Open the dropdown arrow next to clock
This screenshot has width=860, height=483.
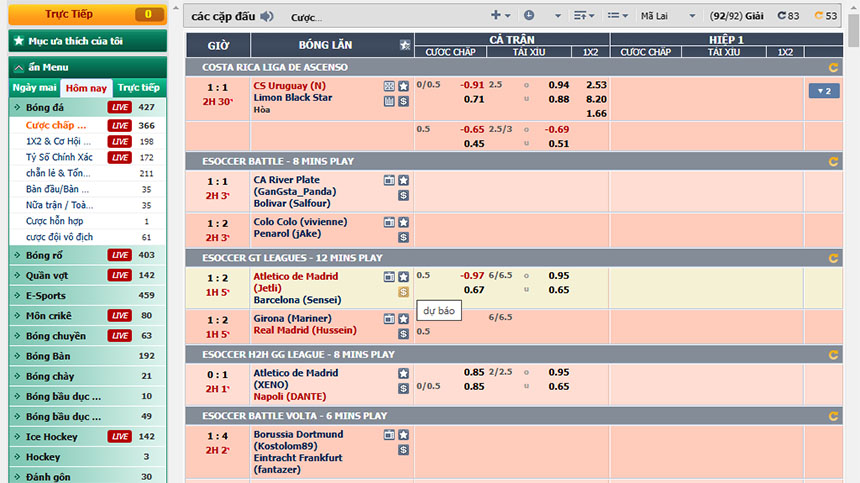point(558,16)
